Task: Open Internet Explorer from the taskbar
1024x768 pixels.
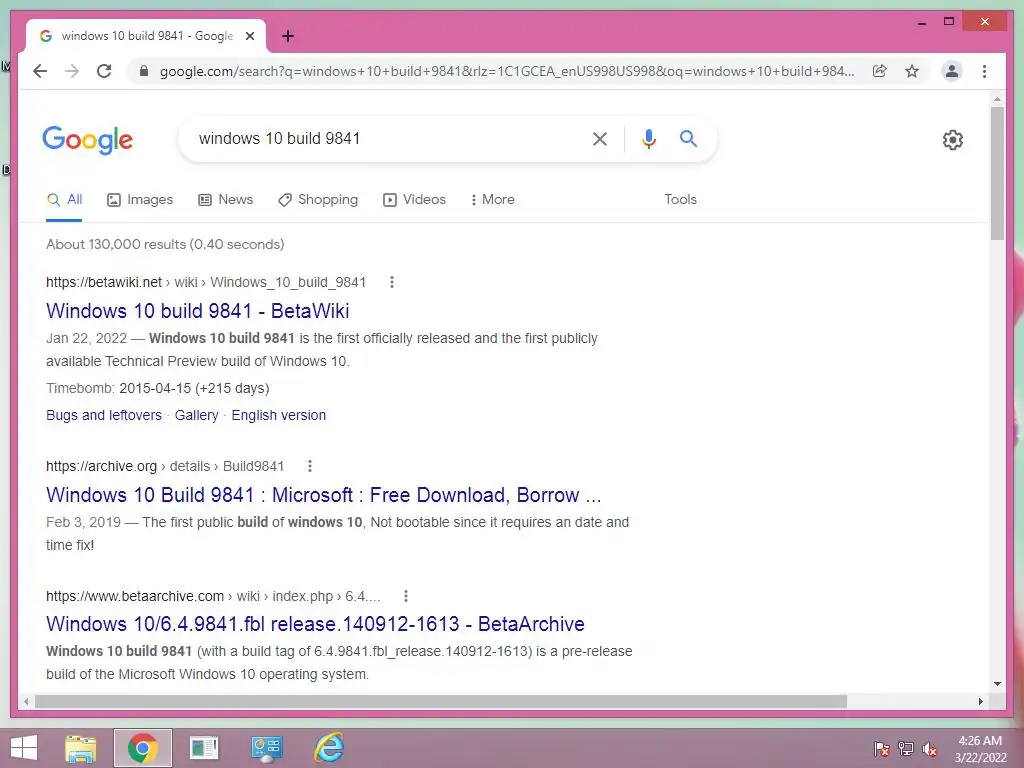Action: tap(328, 748)
